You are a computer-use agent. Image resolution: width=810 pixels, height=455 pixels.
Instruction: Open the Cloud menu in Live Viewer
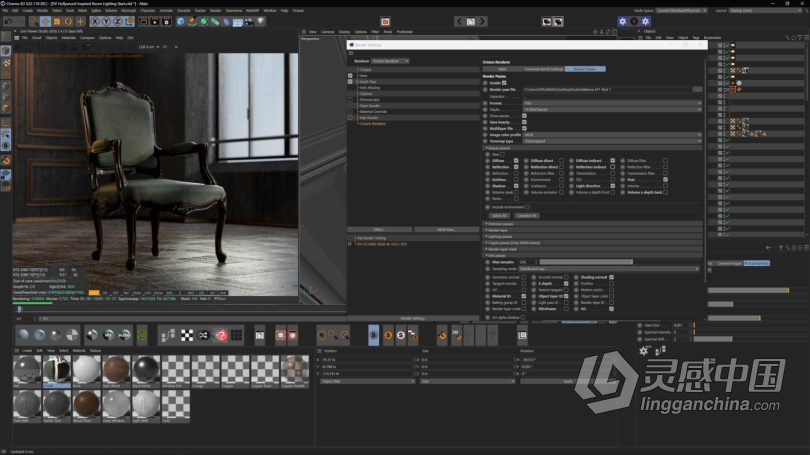pos(37,38)
